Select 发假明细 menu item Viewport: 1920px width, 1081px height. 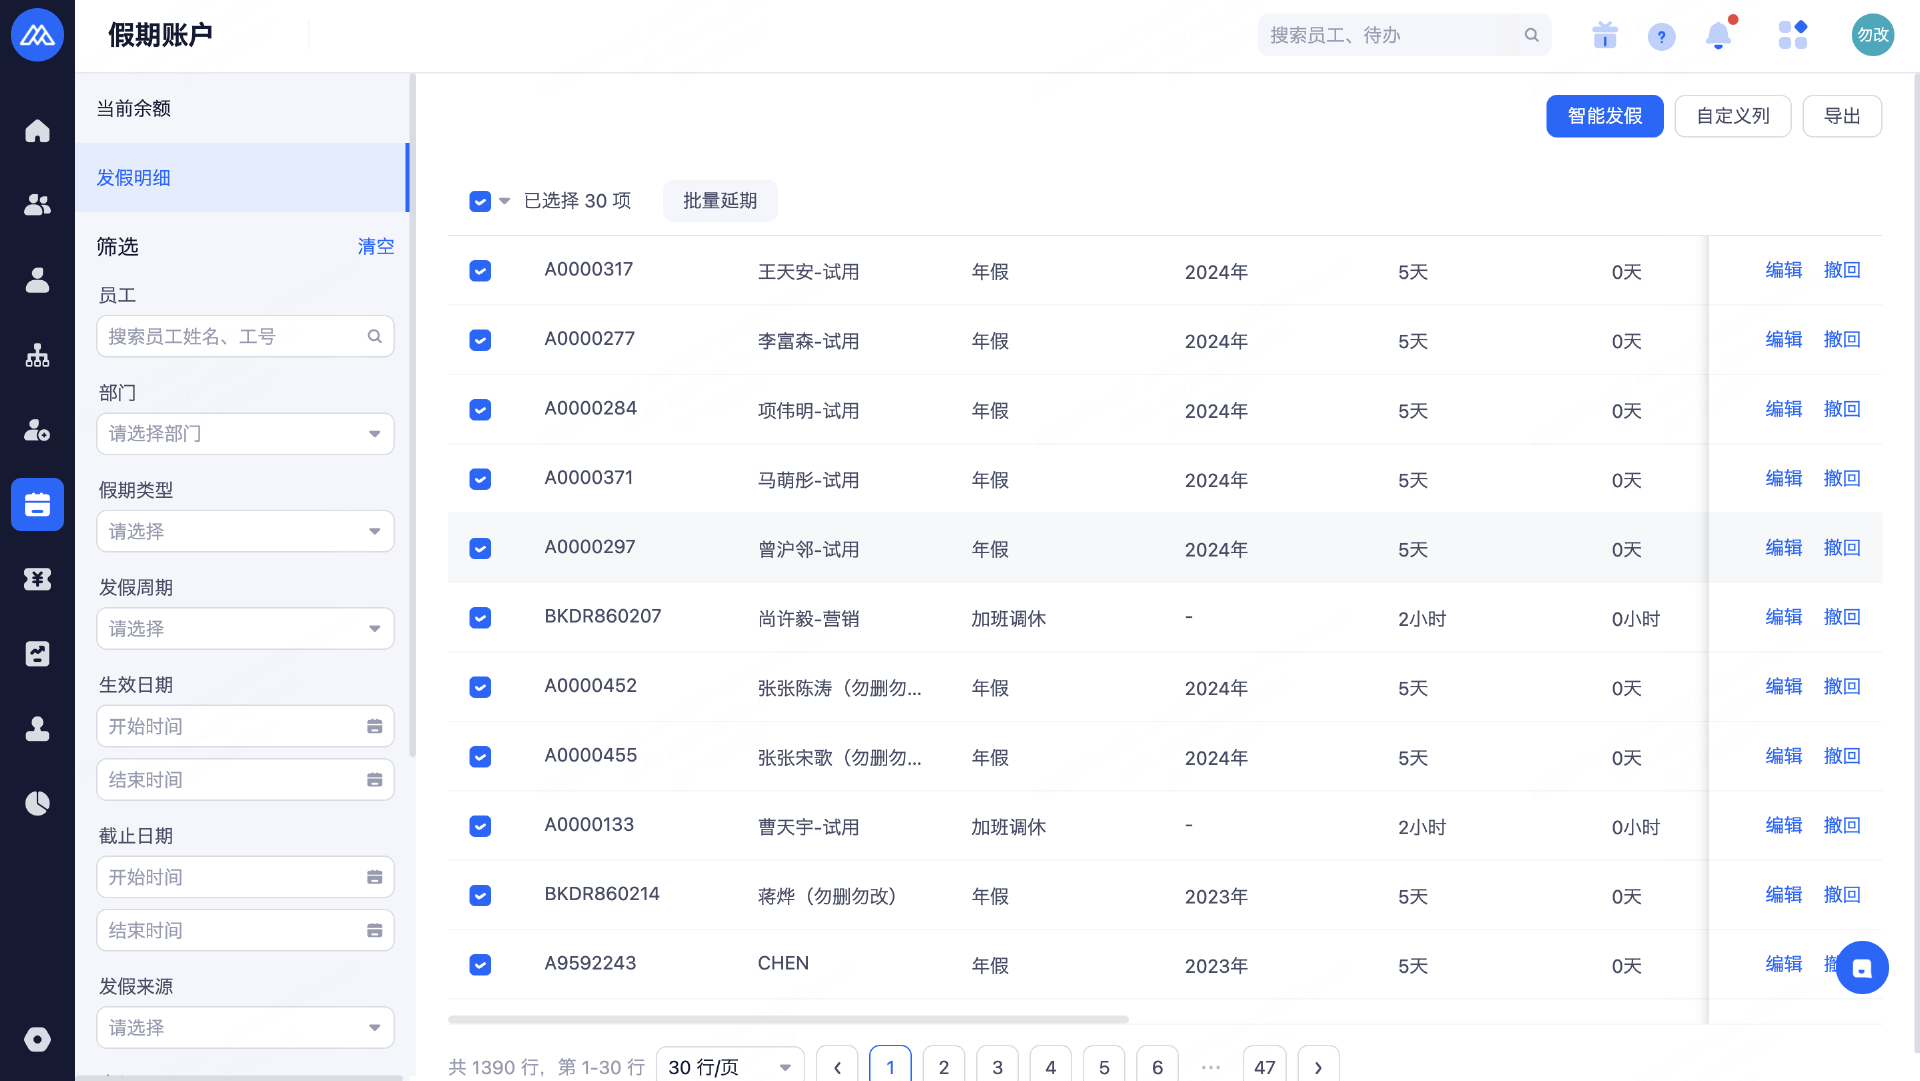tap(134, 178)
